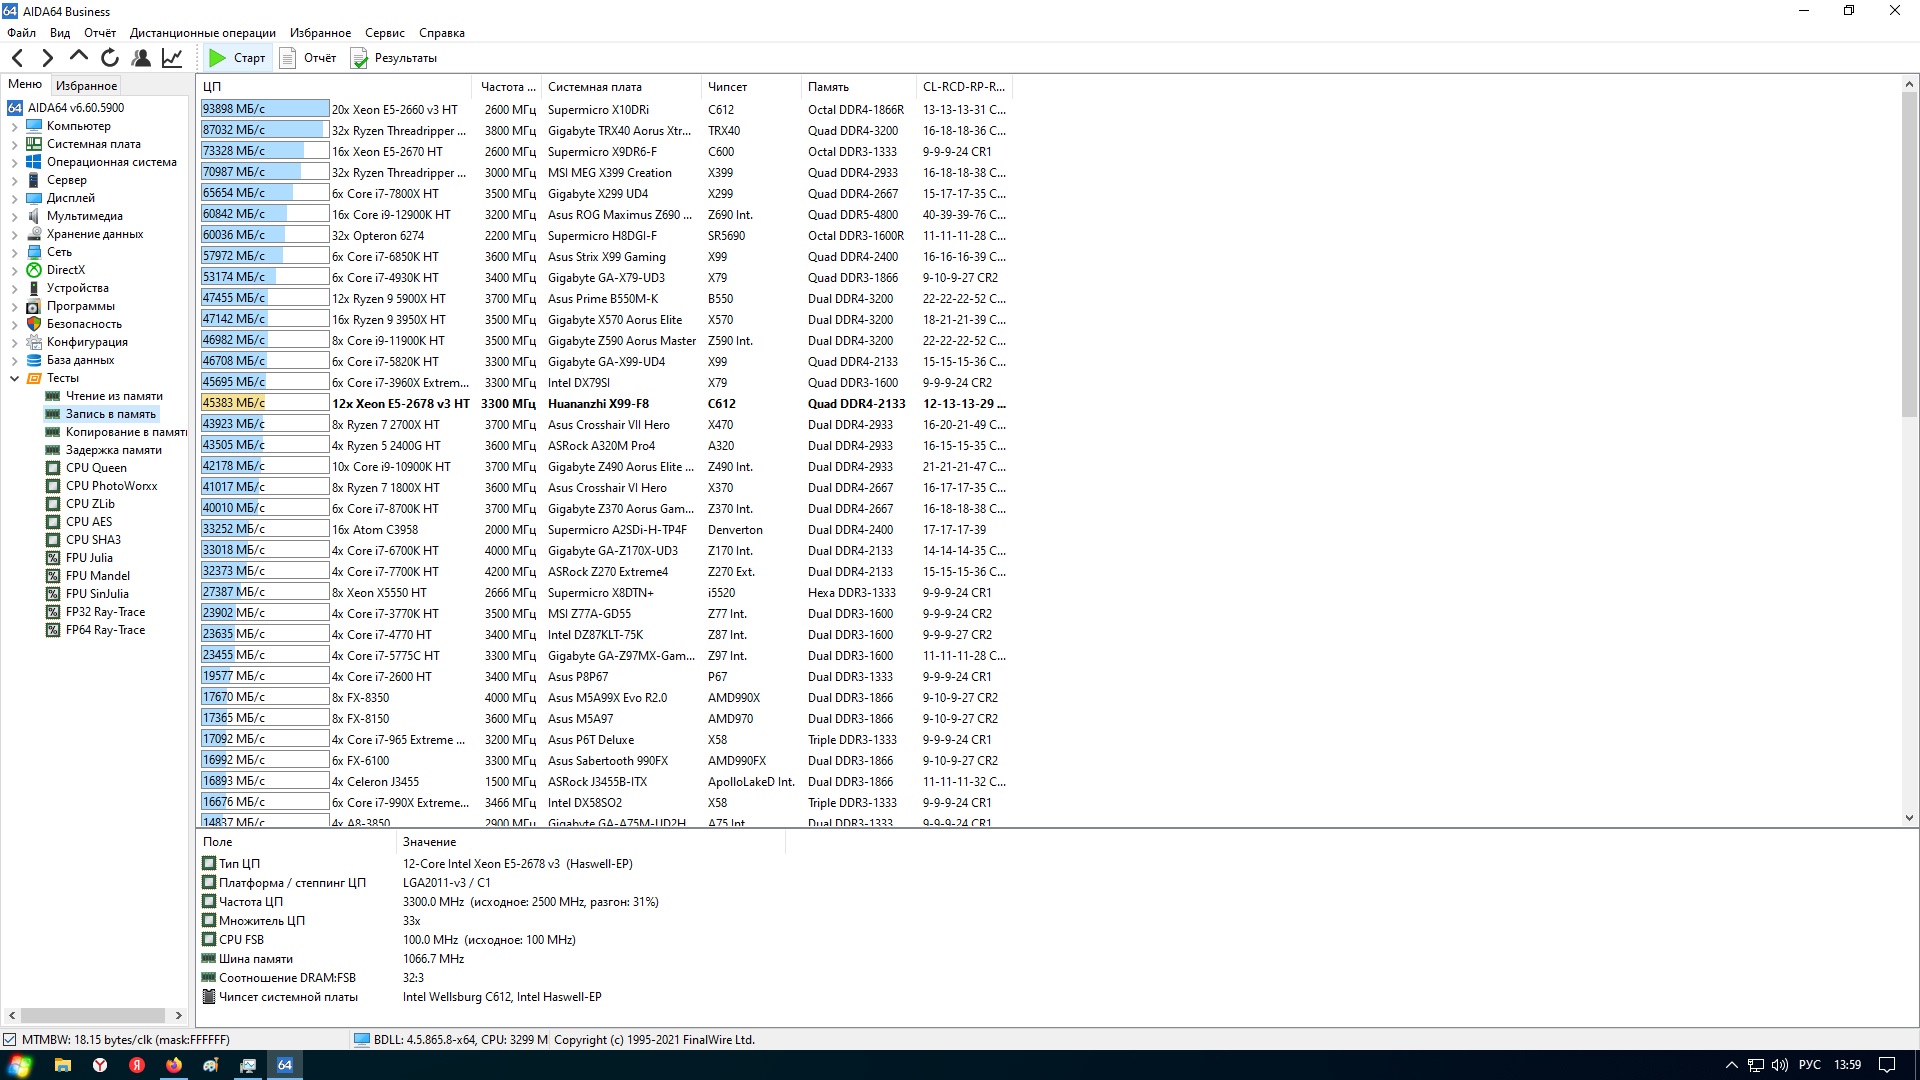Sort by the Память column header
Viewport: 1920px width, 1080px height.
tap(828, 87)
